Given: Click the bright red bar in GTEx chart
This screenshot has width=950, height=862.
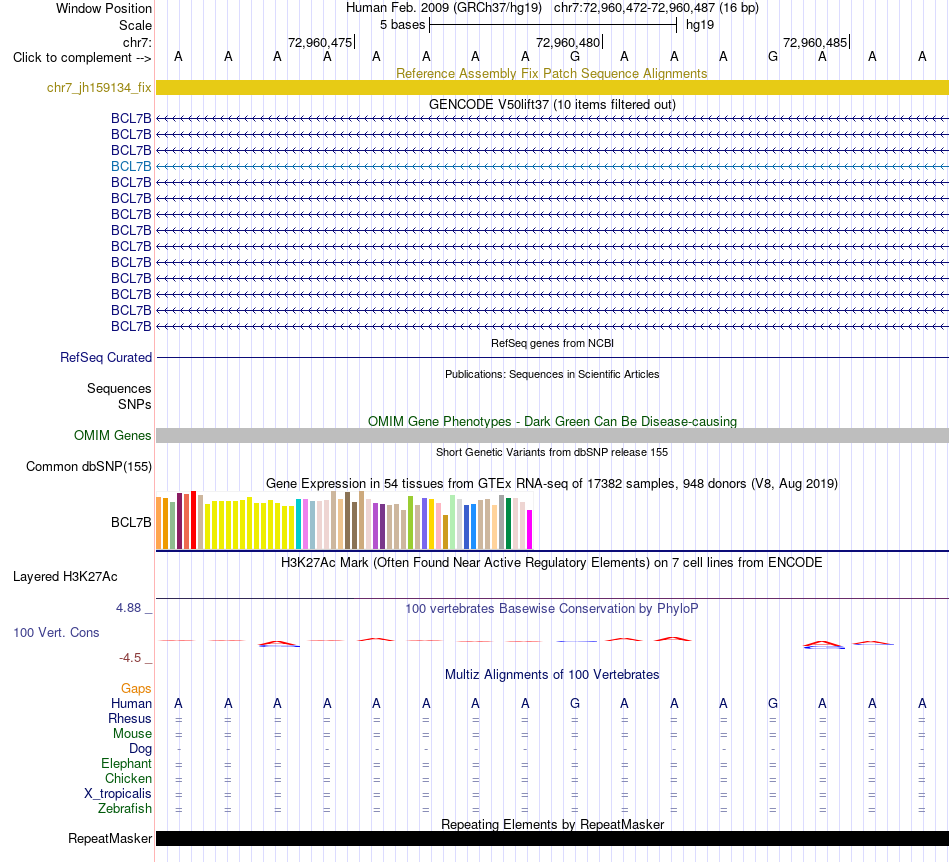Looking at the screenshot, I should pyautogui.click(x=193, y=520).
